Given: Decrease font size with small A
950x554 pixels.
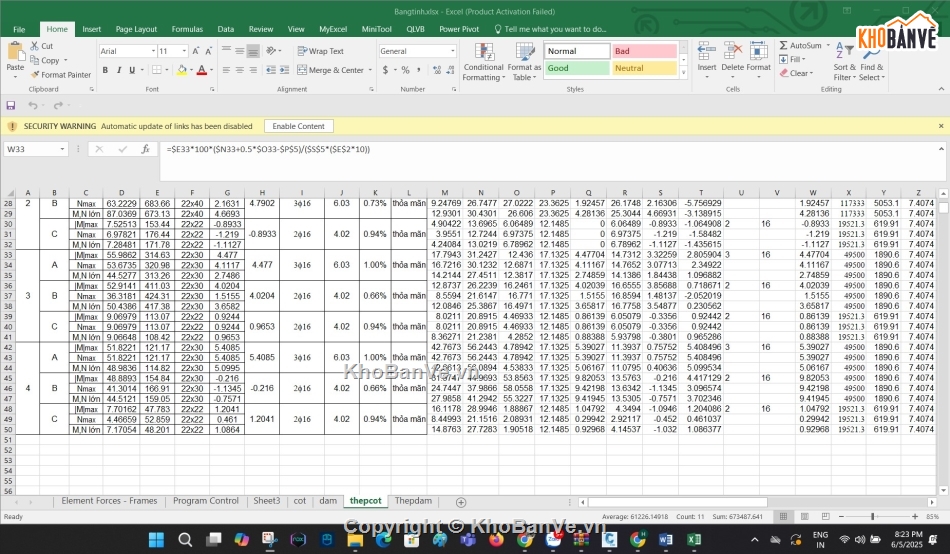Looking at the screenshot, I should pos(208,52).
